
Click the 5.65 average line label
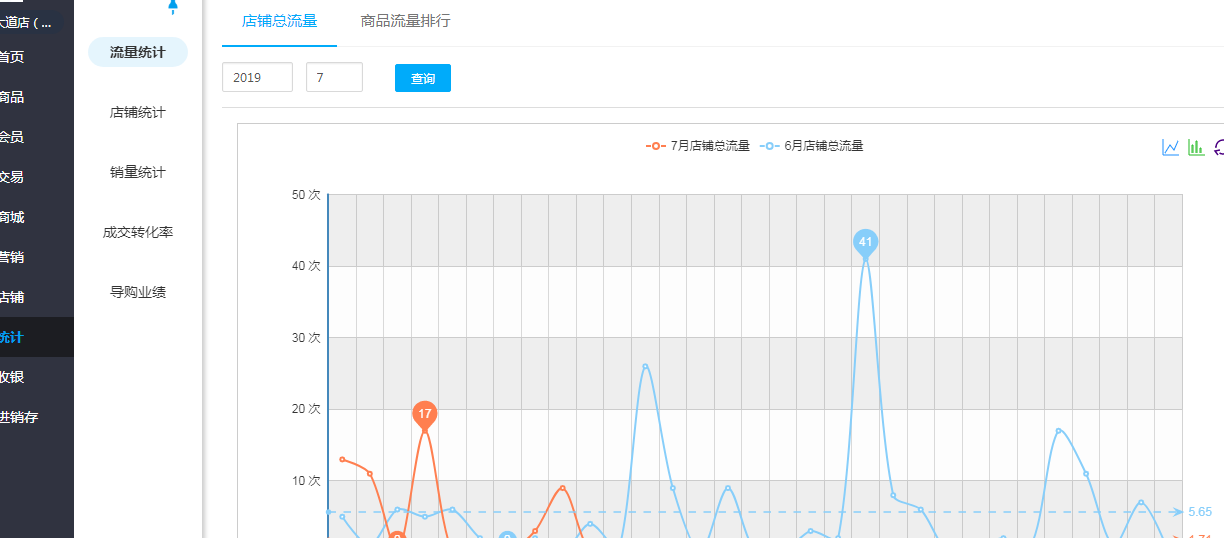(x=1200, y=512)
